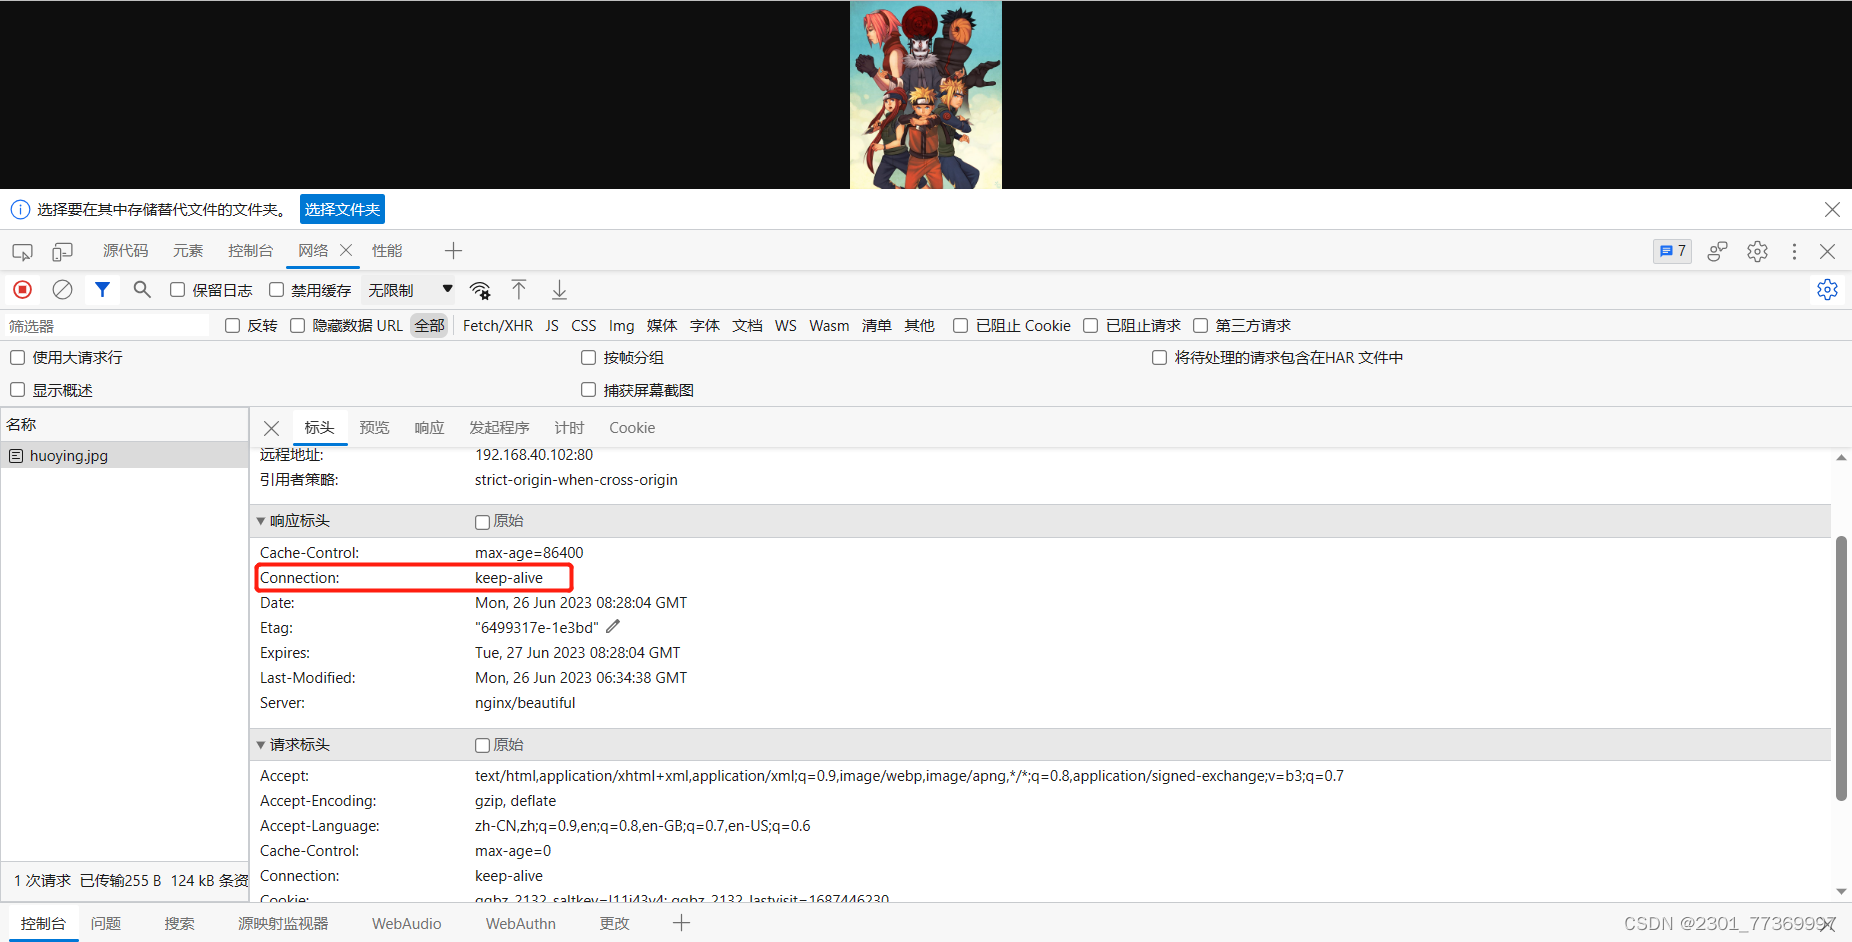Viewport: 1852px width, 942px height.
Task: Switch to the Performance tab
Action: (387, 251)
